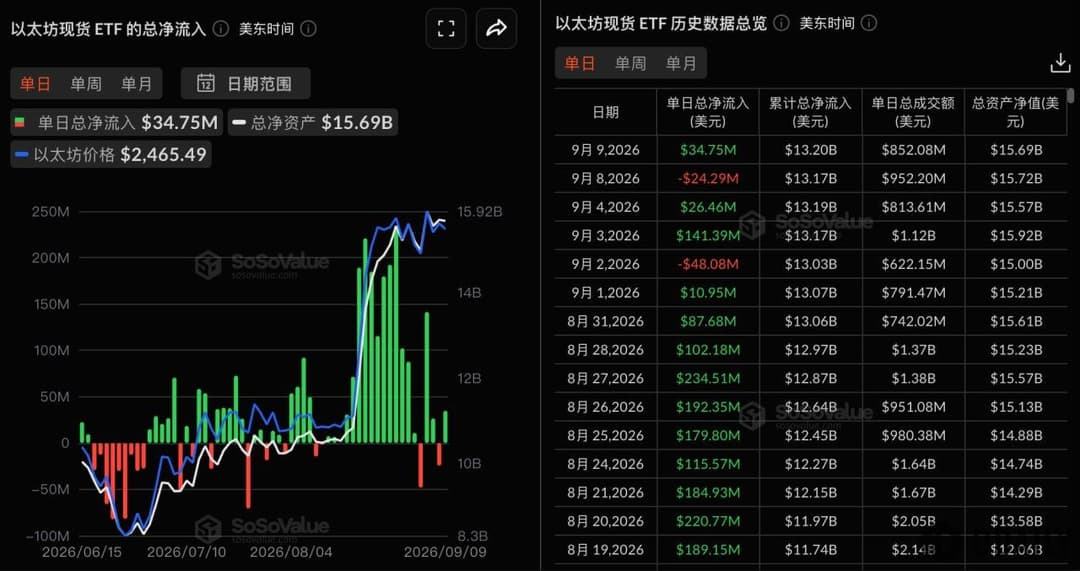Viewport: 1080px width, 571px height.
Task: Click calendar icon in 日期范围 button
Action: 205,84
